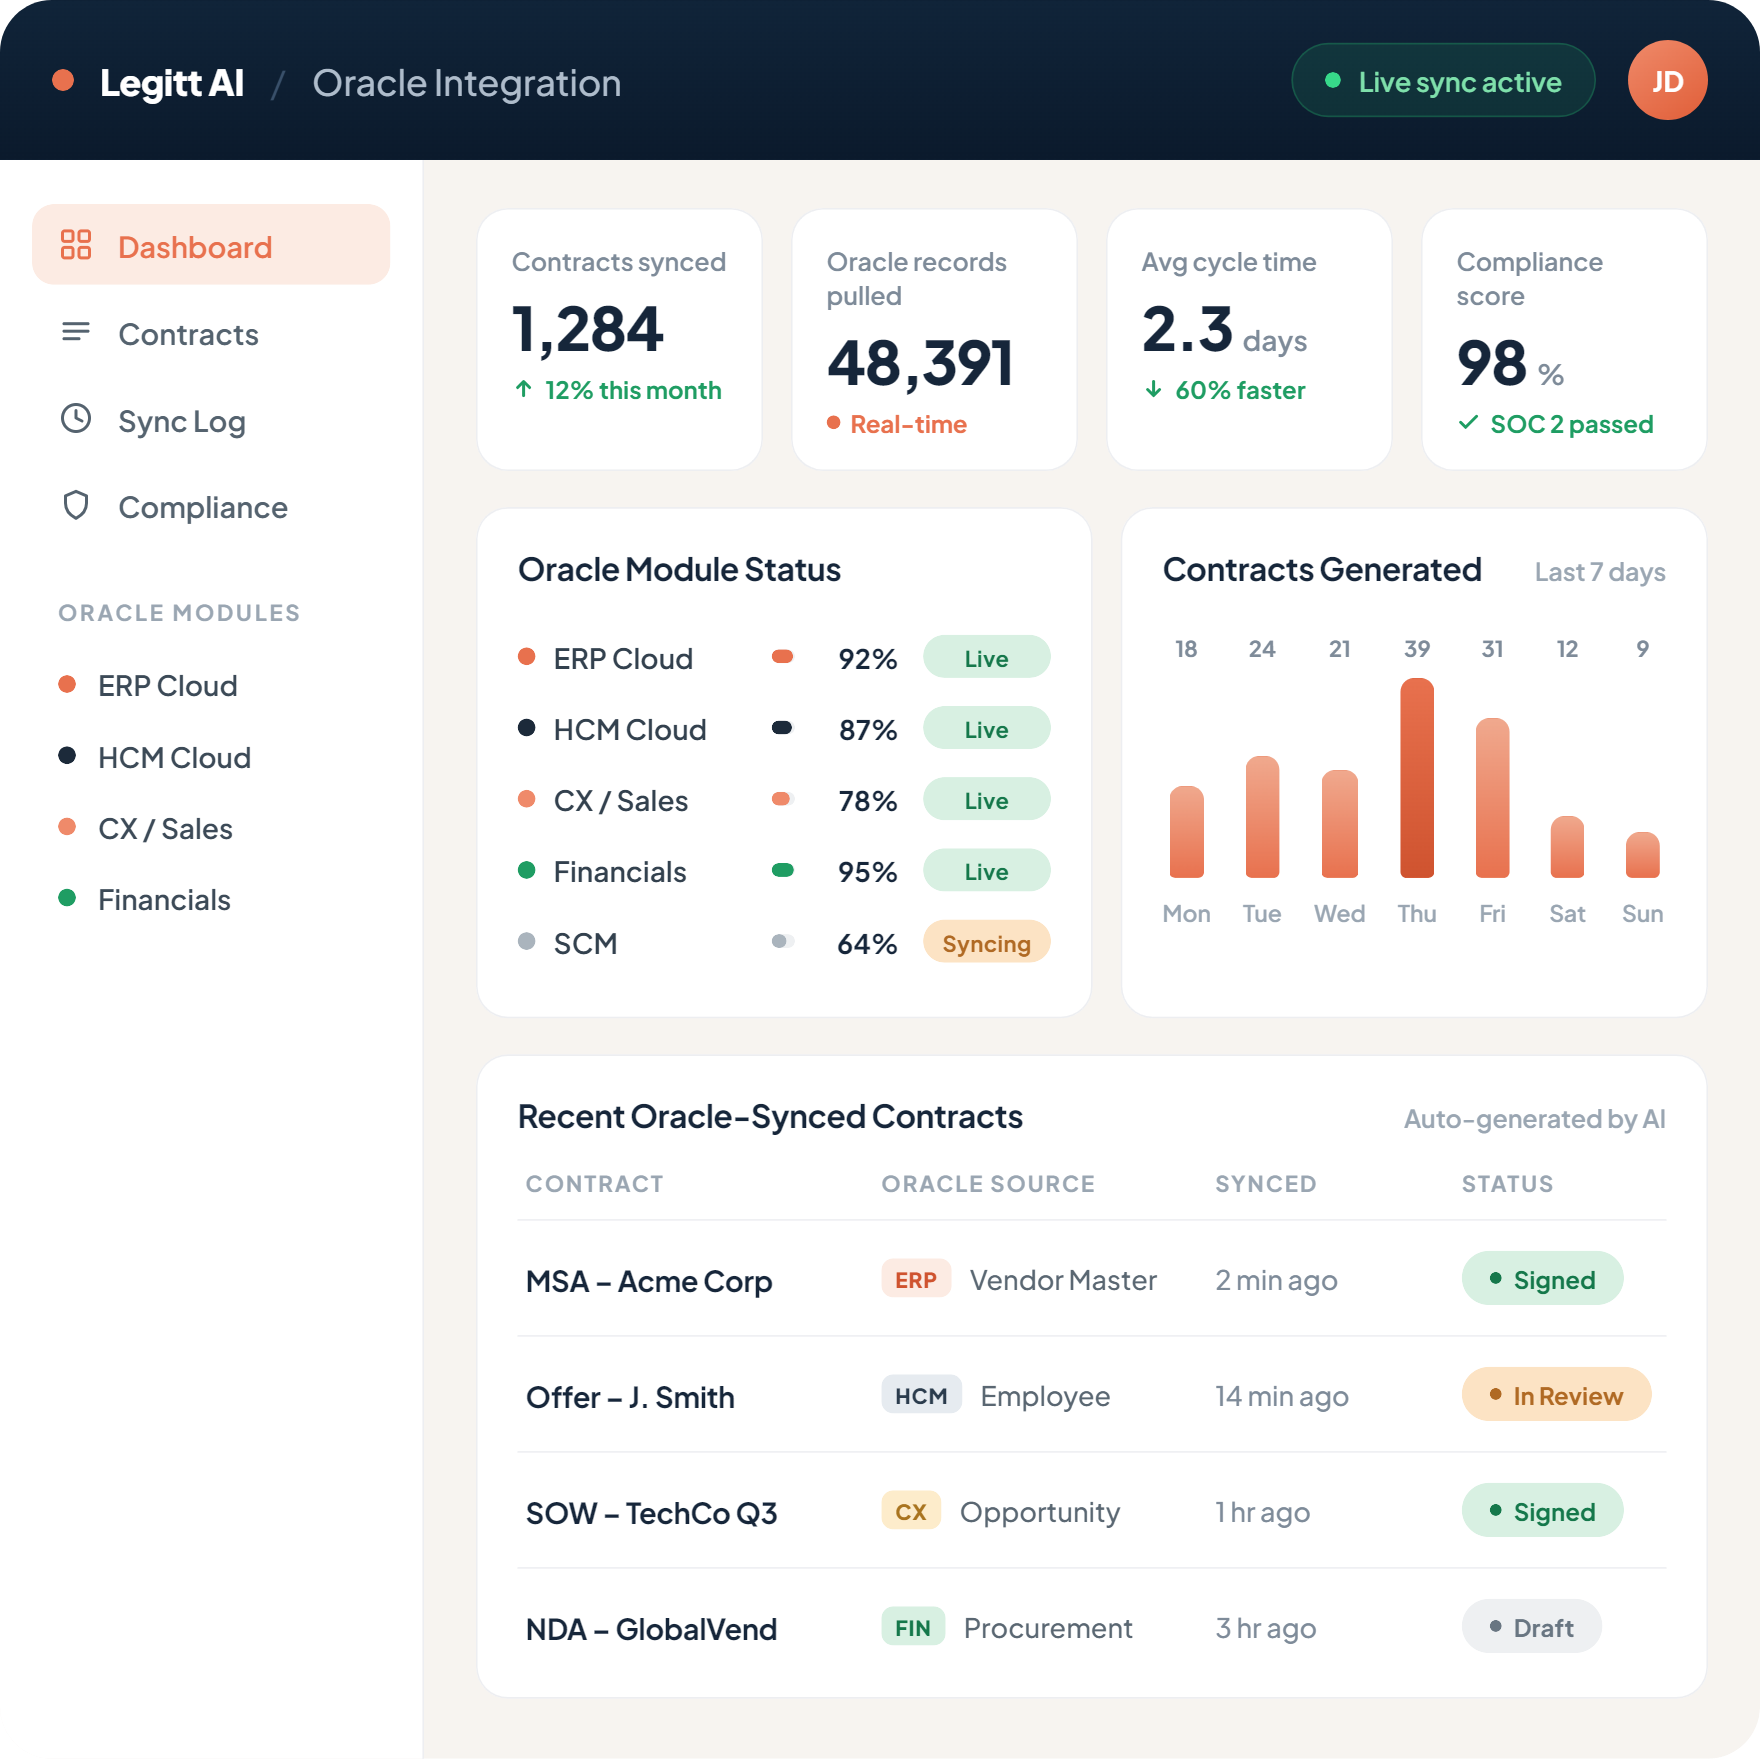This screenshot has width=1760, height=1760.
Task: Click Signed status for SOW – TechCo Q3
Action: tap(1542, 1511)
